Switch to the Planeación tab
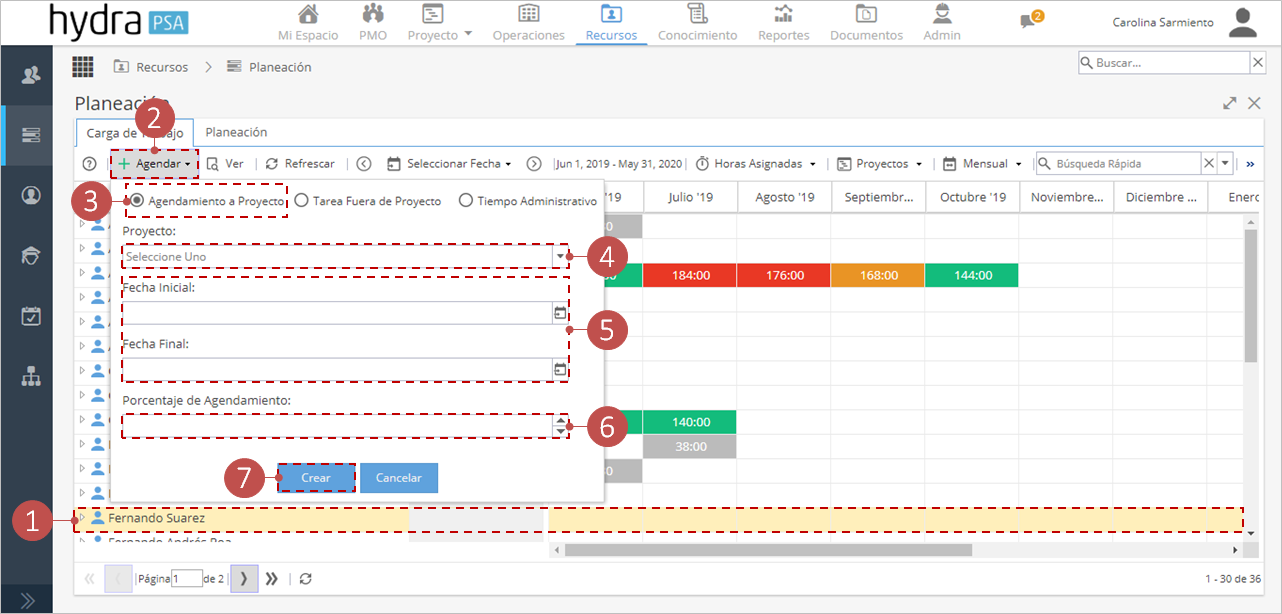 pos(236,132)
